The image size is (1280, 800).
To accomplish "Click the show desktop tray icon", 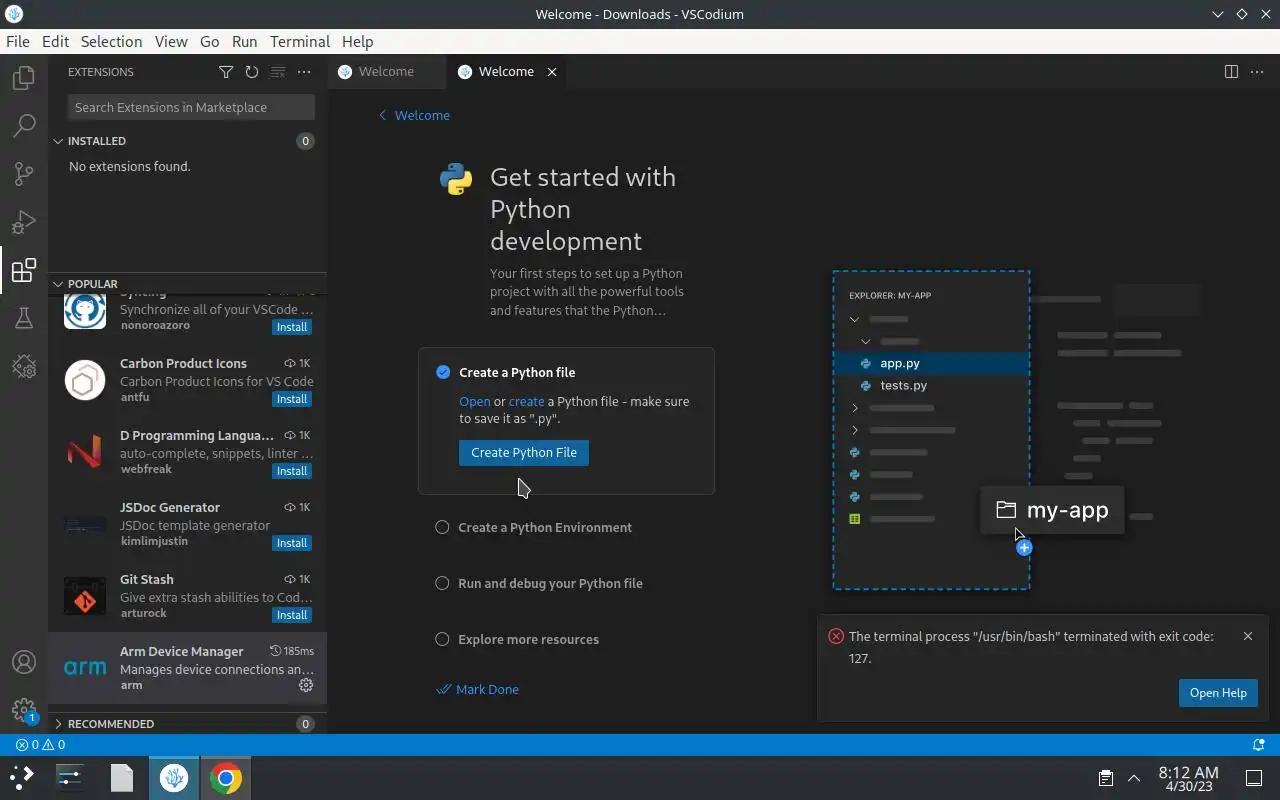I will pyautogui.click(x=1253, y=778).
